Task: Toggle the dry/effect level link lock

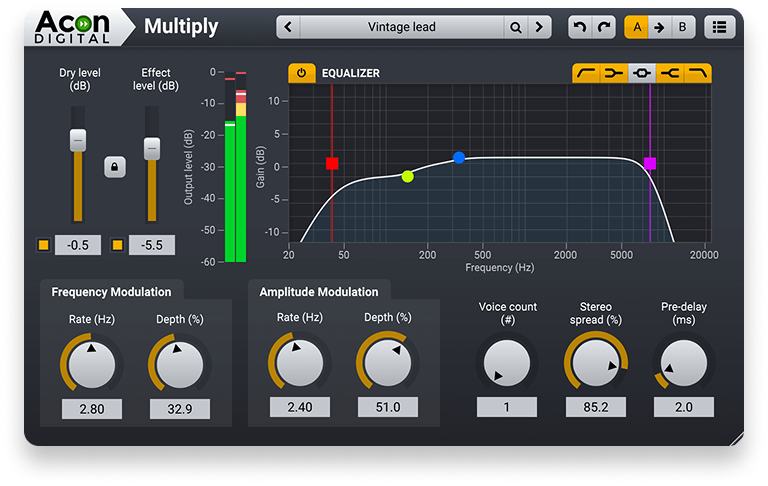Action: [x=115, y=167]
